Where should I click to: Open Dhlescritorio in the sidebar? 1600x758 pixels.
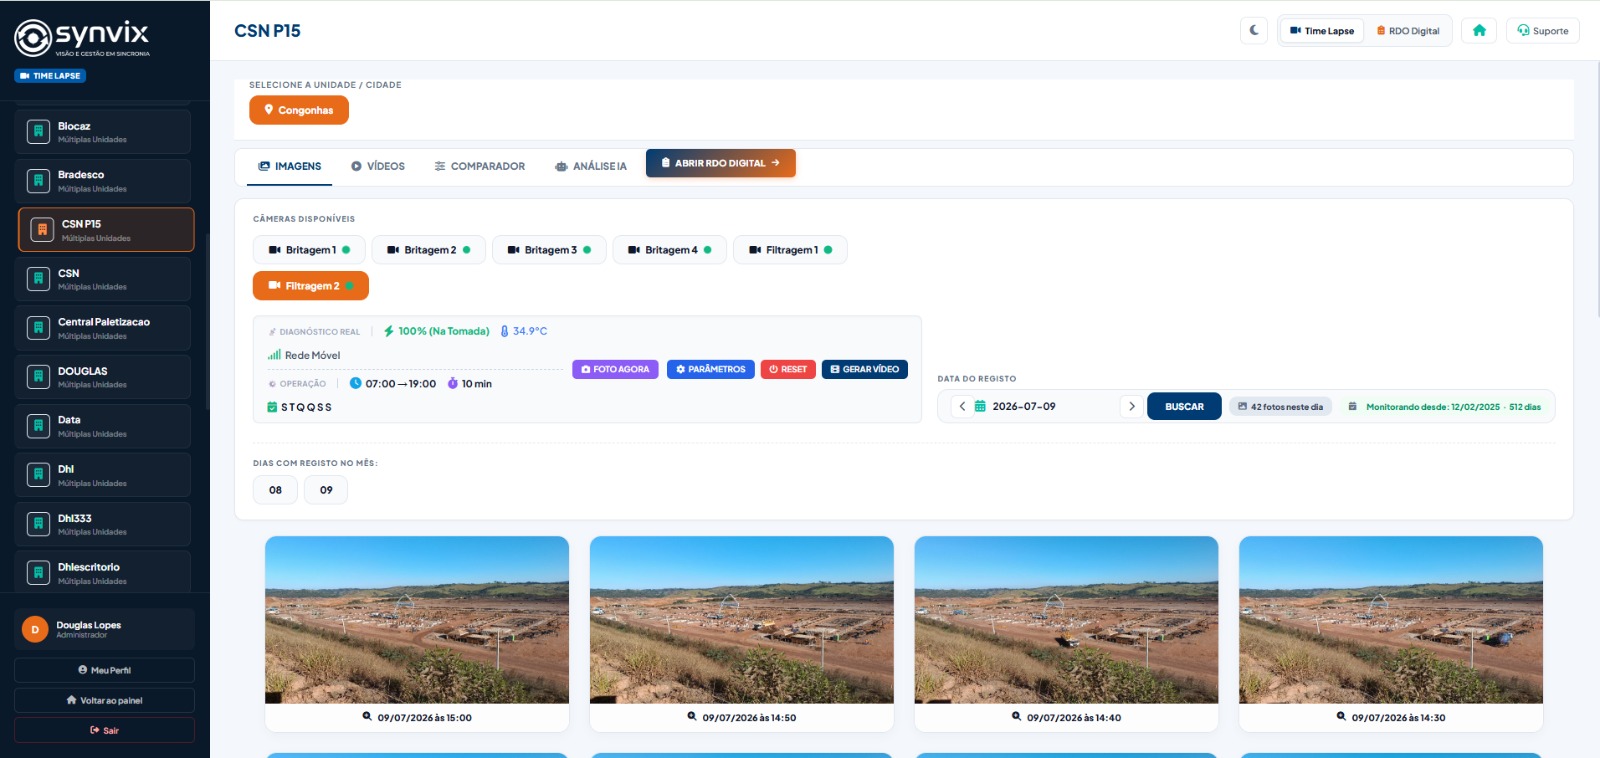click(x=104, y=572)
